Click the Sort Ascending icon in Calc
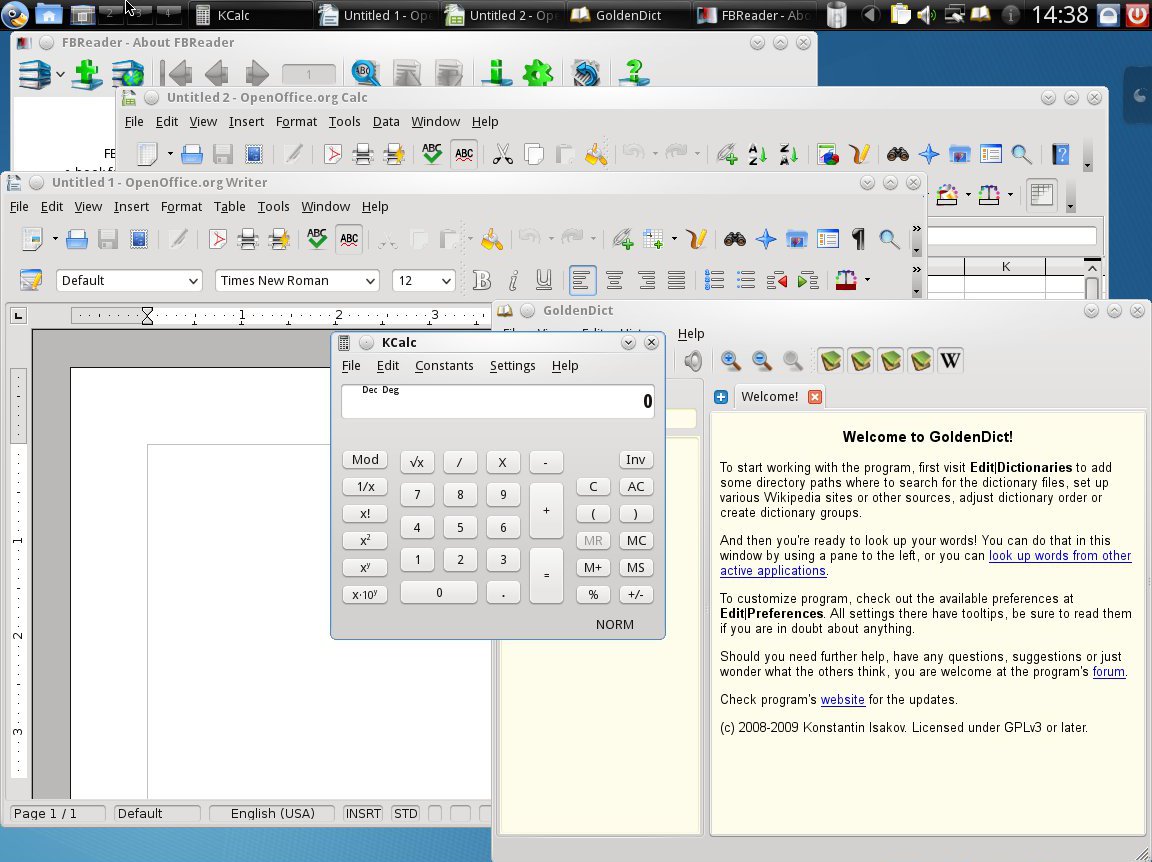Screen dimensions: 1152x862 point(758,154)
